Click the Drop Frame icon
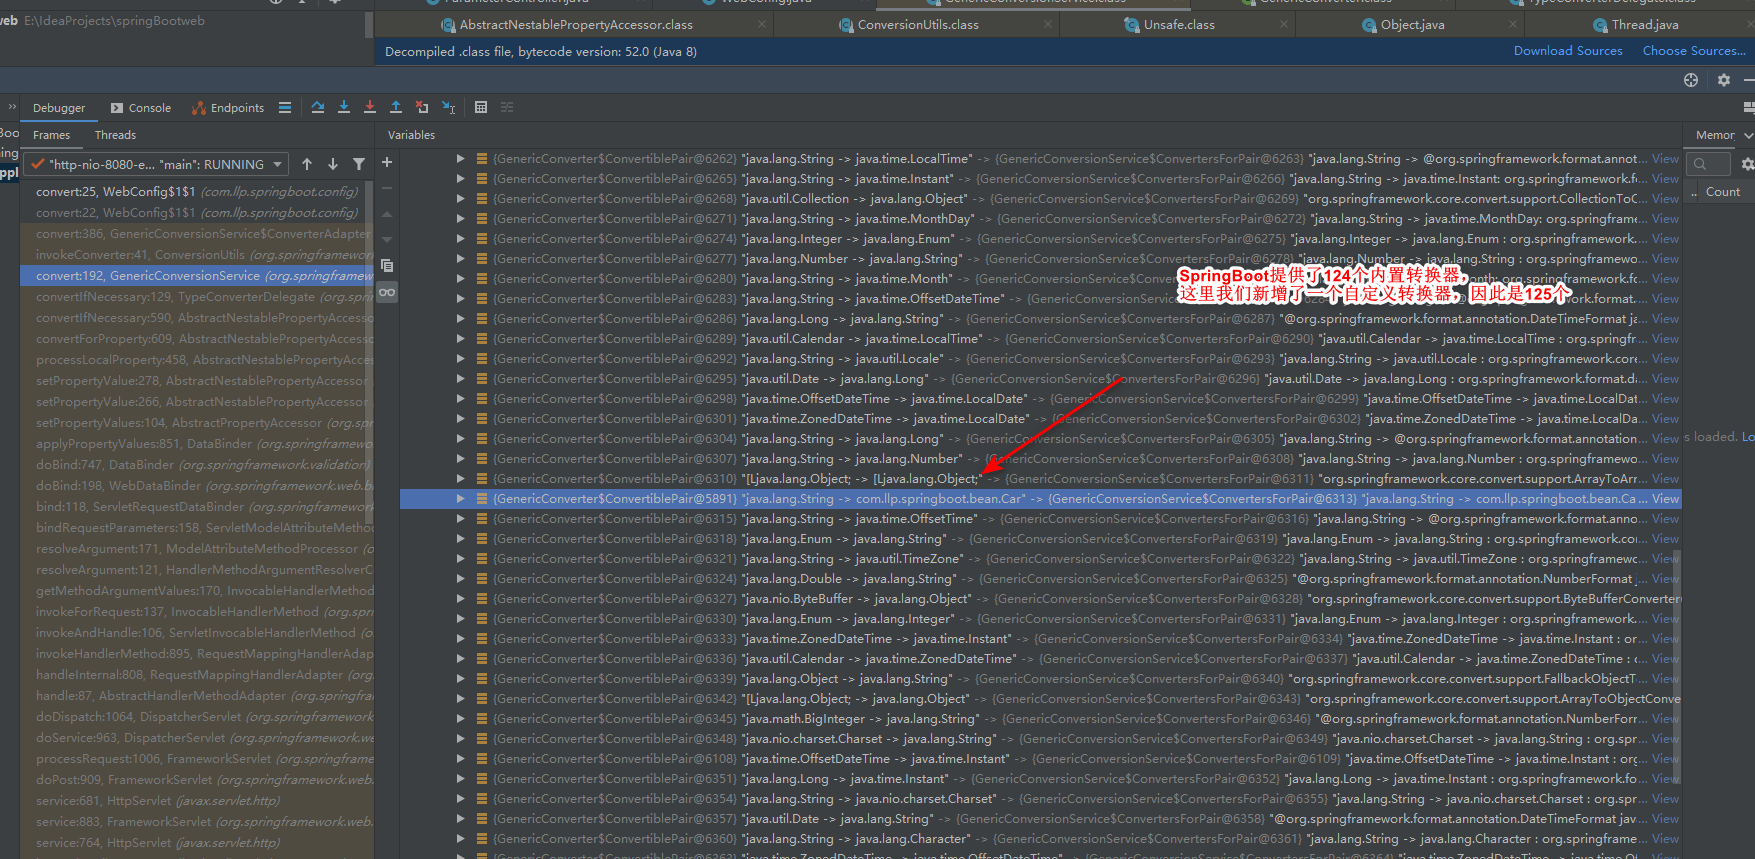This screenshot has height=859, width=1755. [x=422, y=107]
